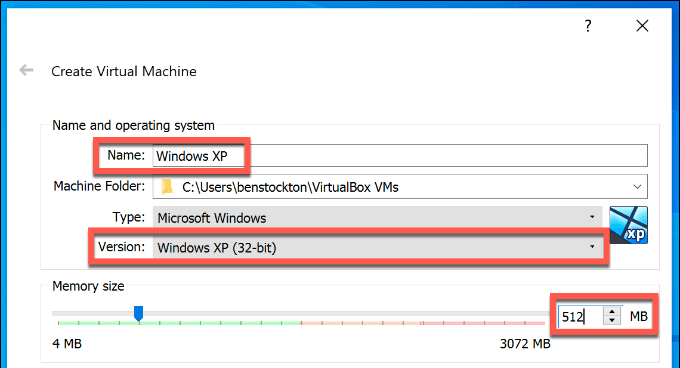The image size is (680, 368).
Task: Click the Version label
Action: (121, 247)
